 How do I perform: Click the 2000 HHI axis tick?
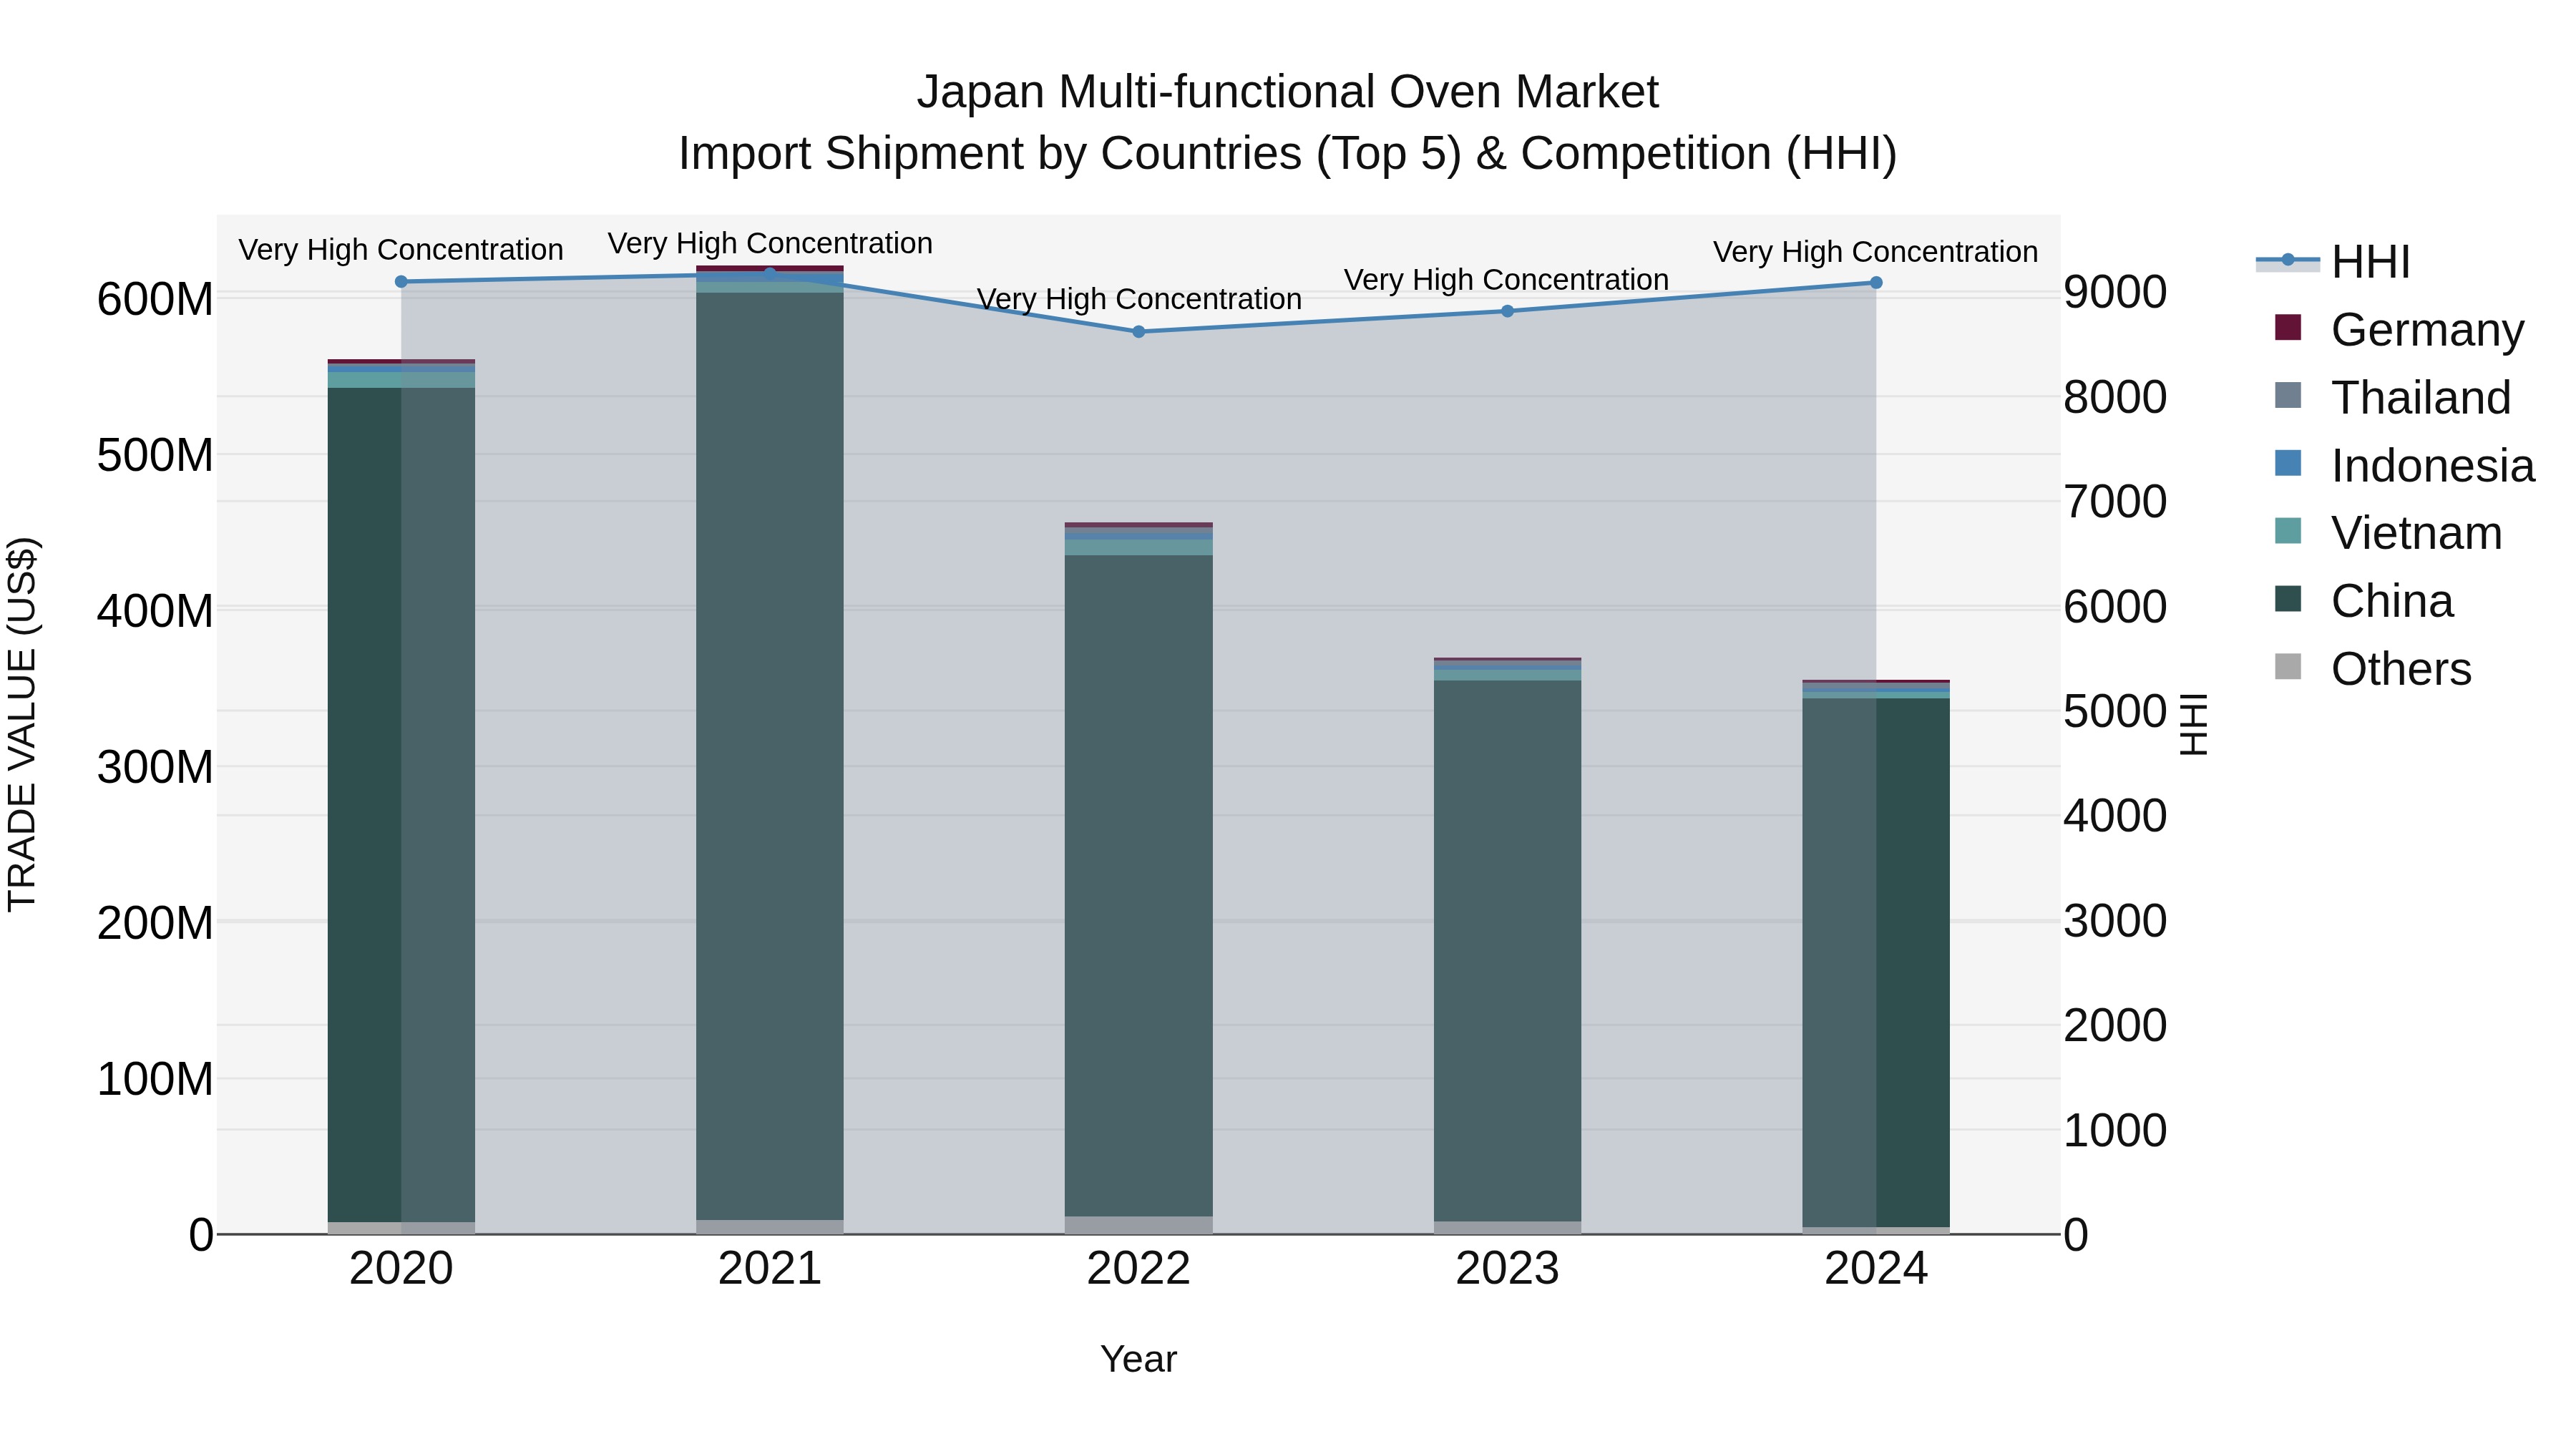(x=2115, y=1025)
